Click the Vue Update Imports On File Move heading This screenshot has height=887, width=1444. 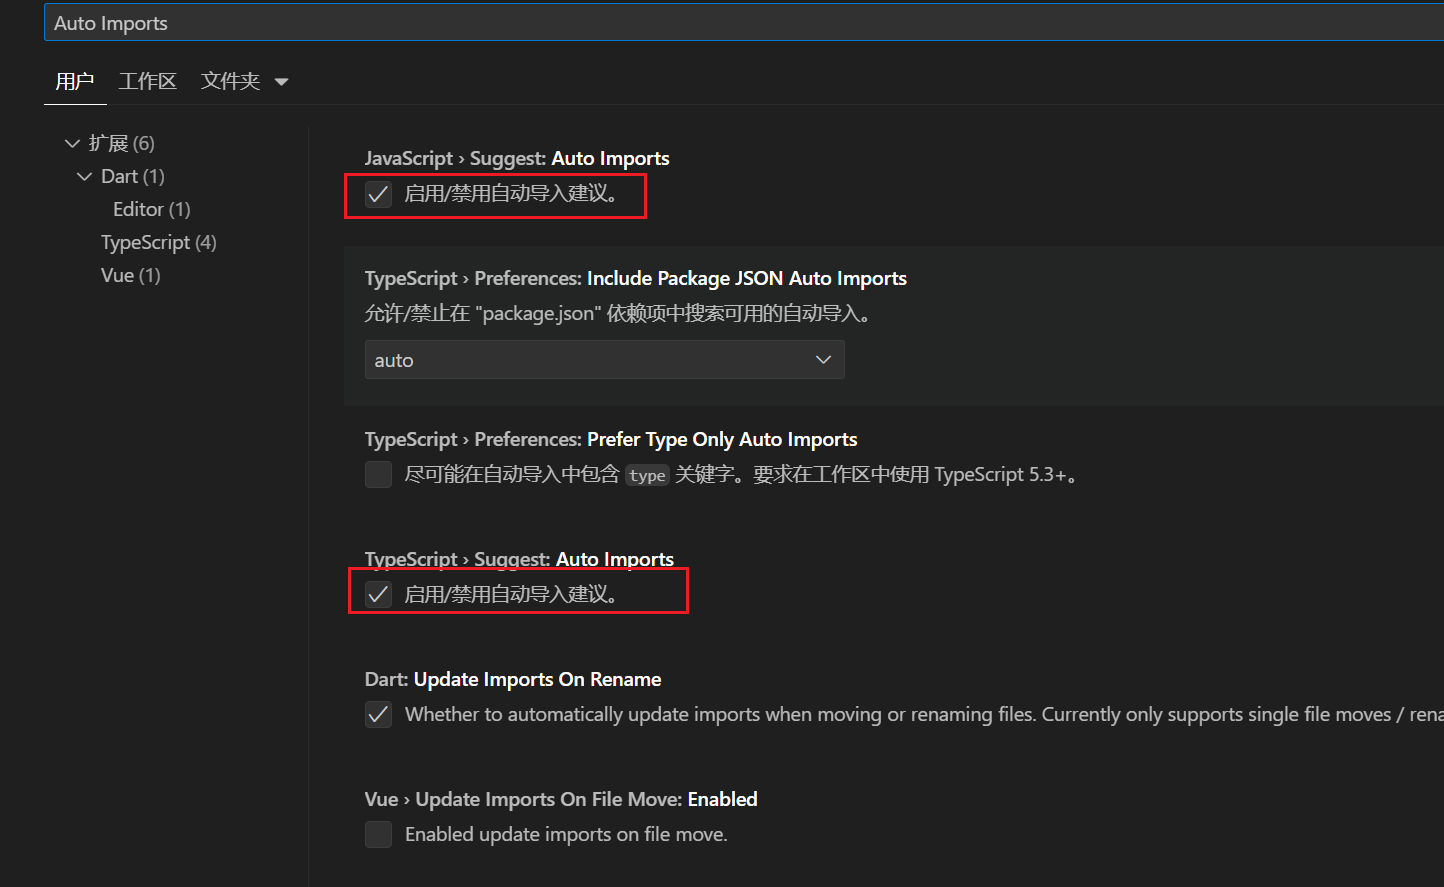[x=561, y=799]
